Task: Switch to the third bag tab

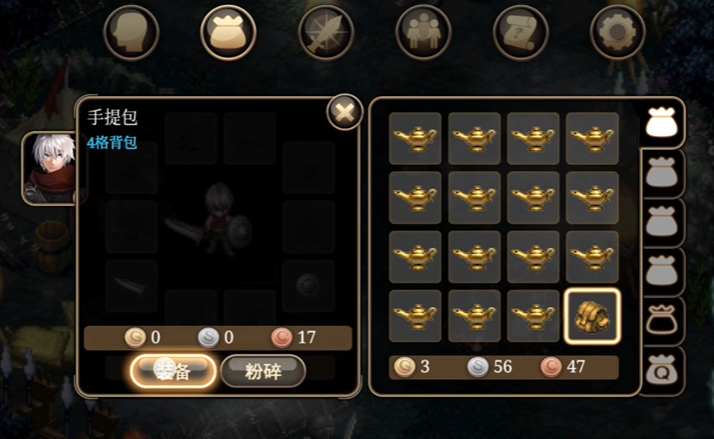Action: pos(662,222)
